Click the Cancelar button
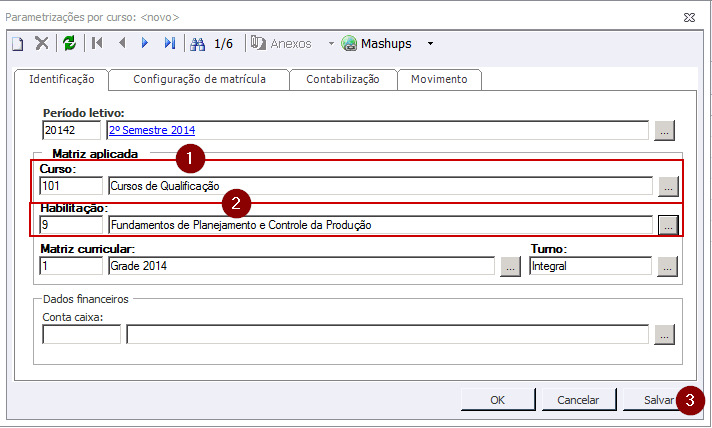This screenshot has height=428, width=712. [x=577, y=400]
